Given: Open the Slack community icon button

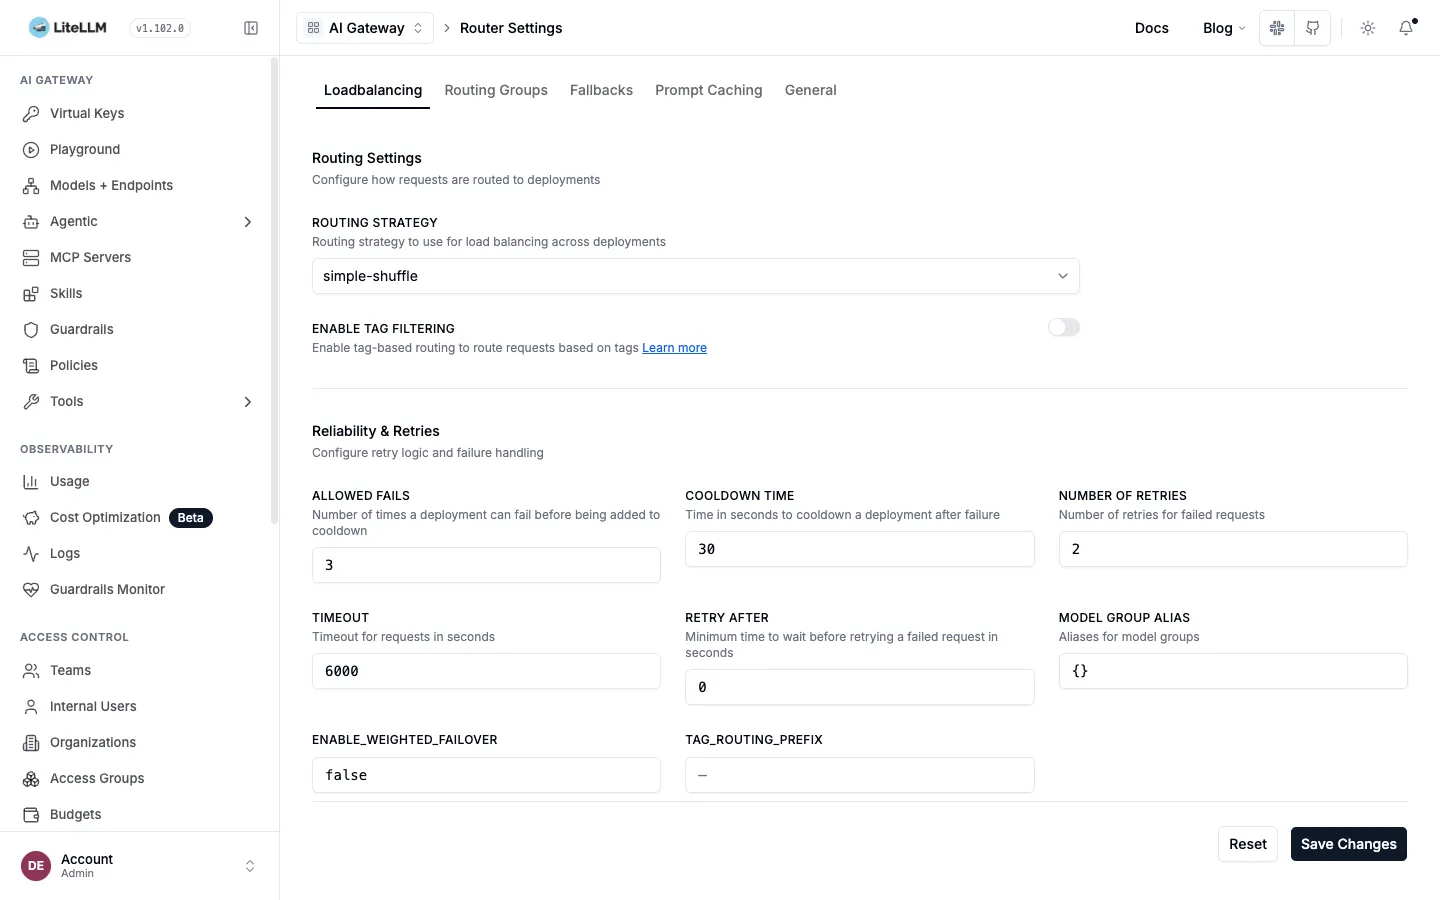Looking at the screenshot, I should point(1277,28).
